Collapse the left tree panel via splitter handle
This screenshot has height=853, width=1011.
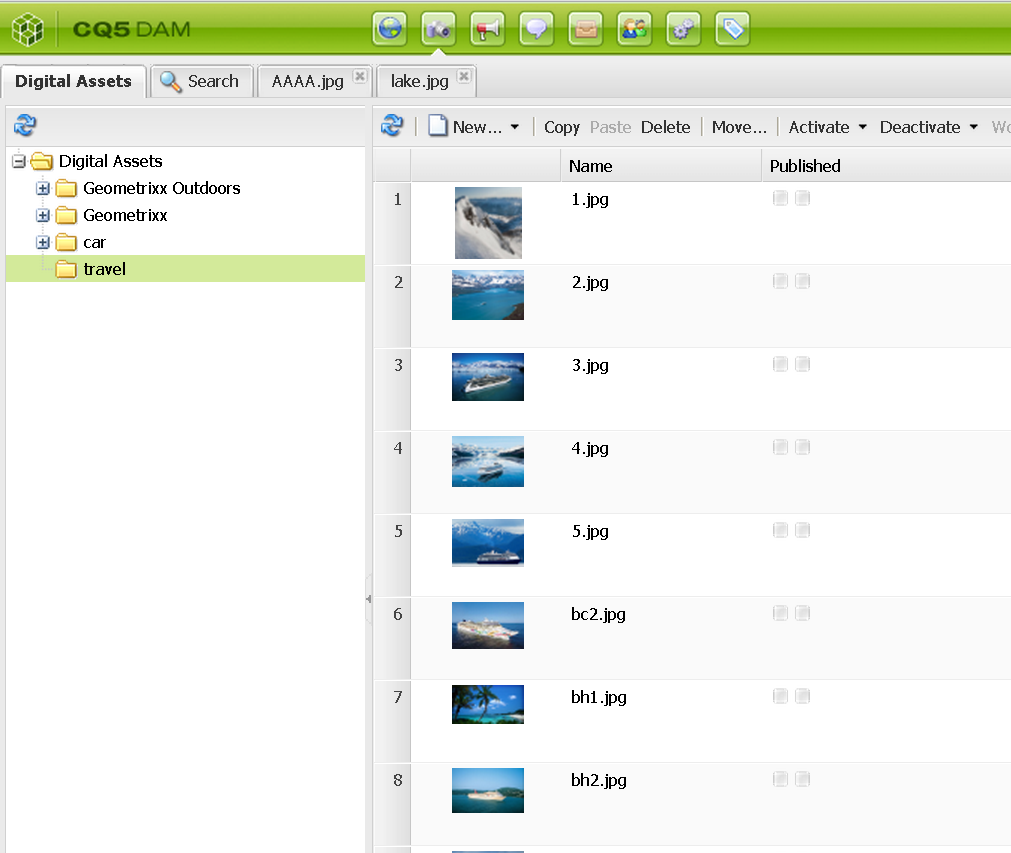(x=368, y=599)
